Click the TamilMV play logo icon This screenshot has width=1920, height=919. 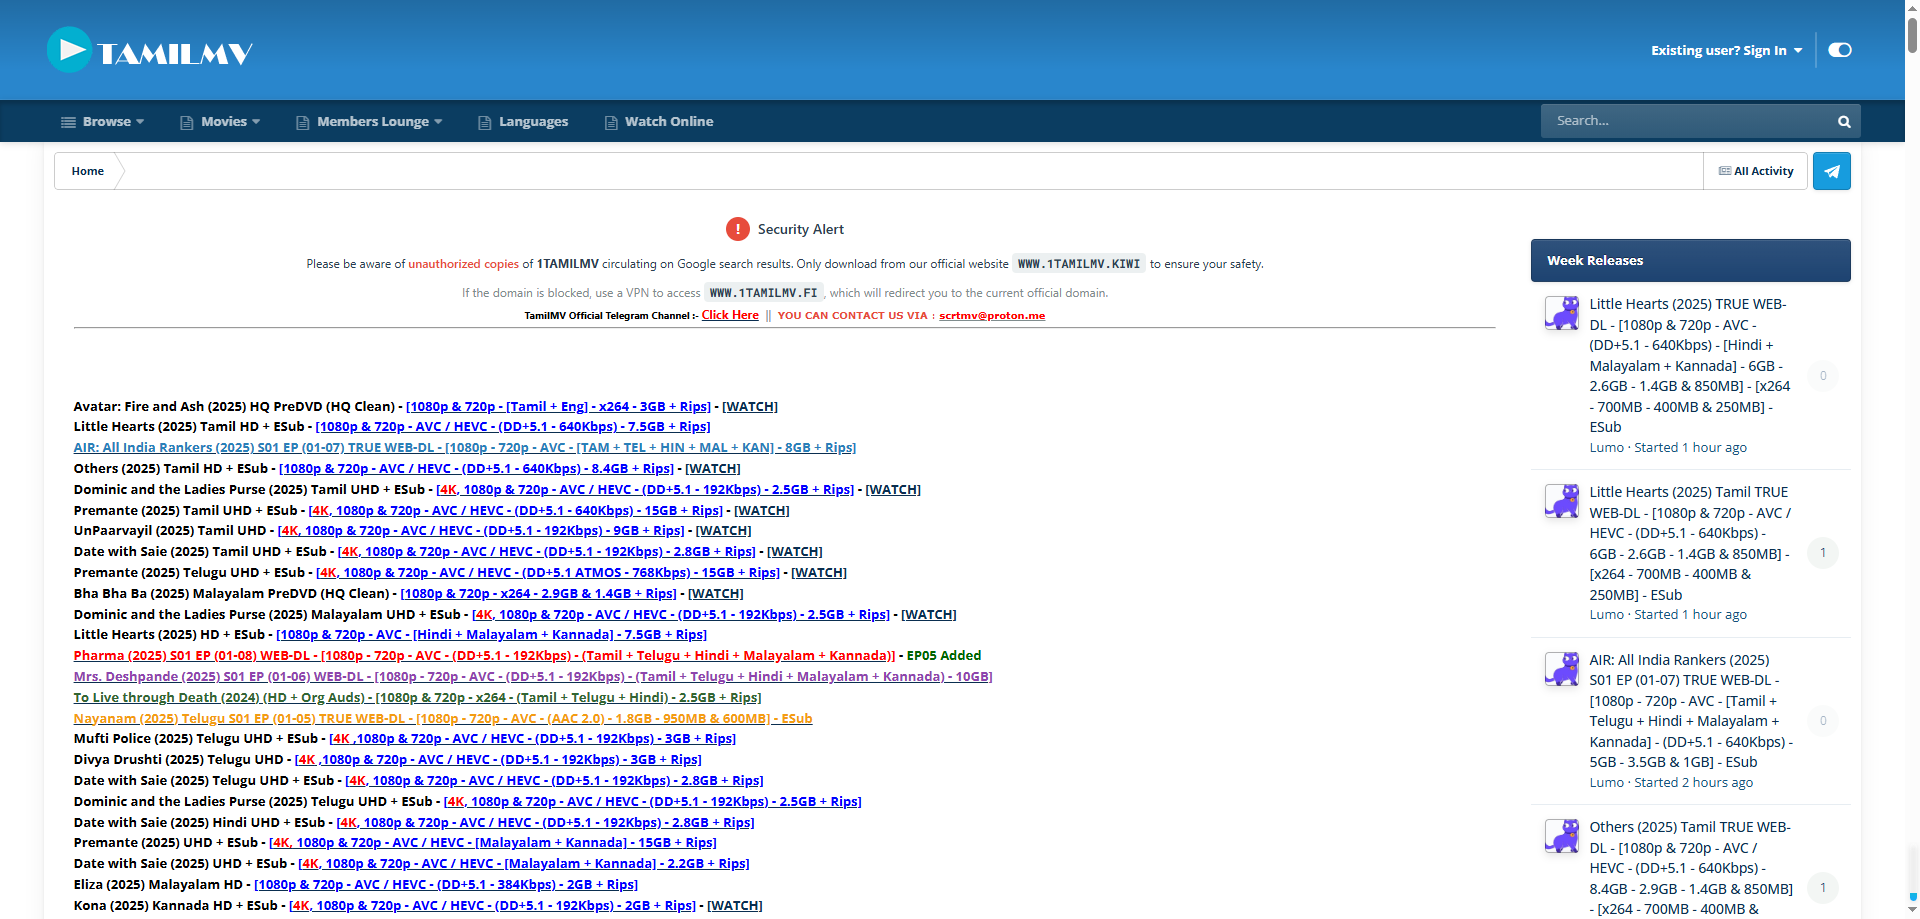68,50
